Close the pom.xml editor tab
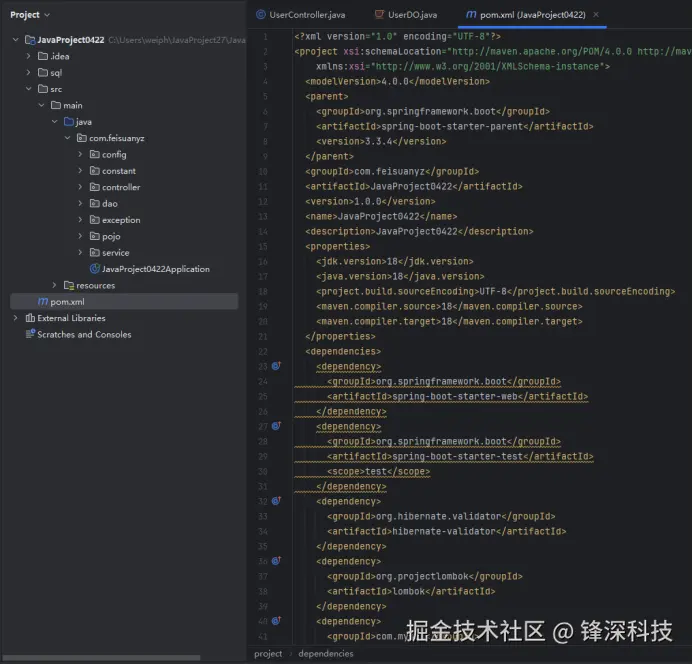 596,15
